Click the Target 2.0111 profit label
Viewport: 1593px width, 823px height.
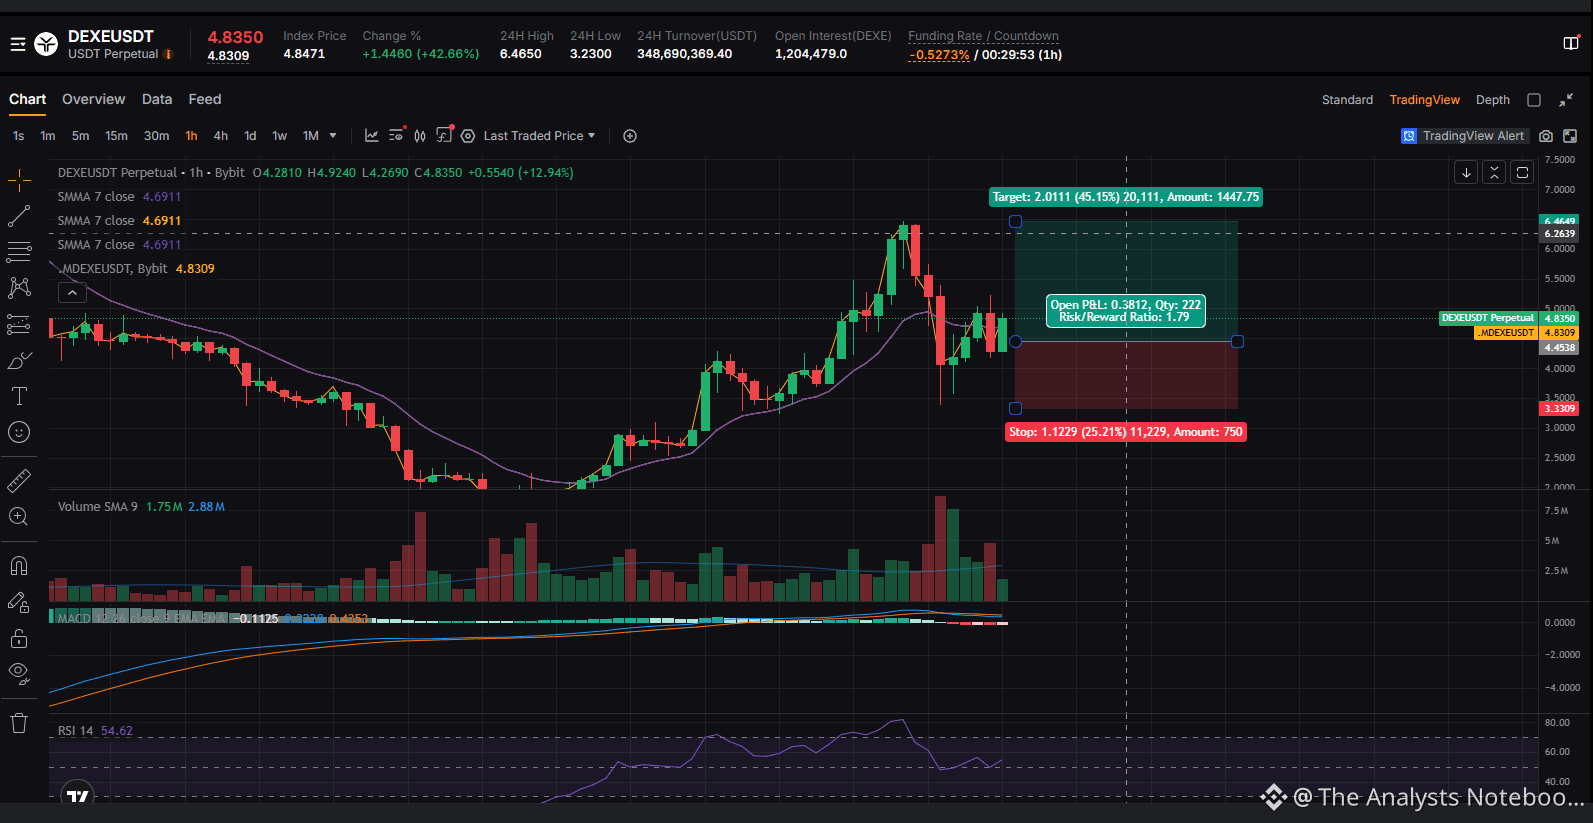point(1126,197)
